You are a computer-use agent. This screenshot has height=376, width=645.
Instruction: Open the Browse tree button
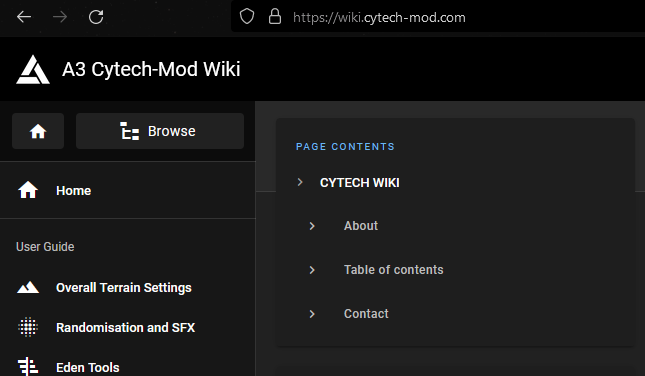click(x=160, y=131)
